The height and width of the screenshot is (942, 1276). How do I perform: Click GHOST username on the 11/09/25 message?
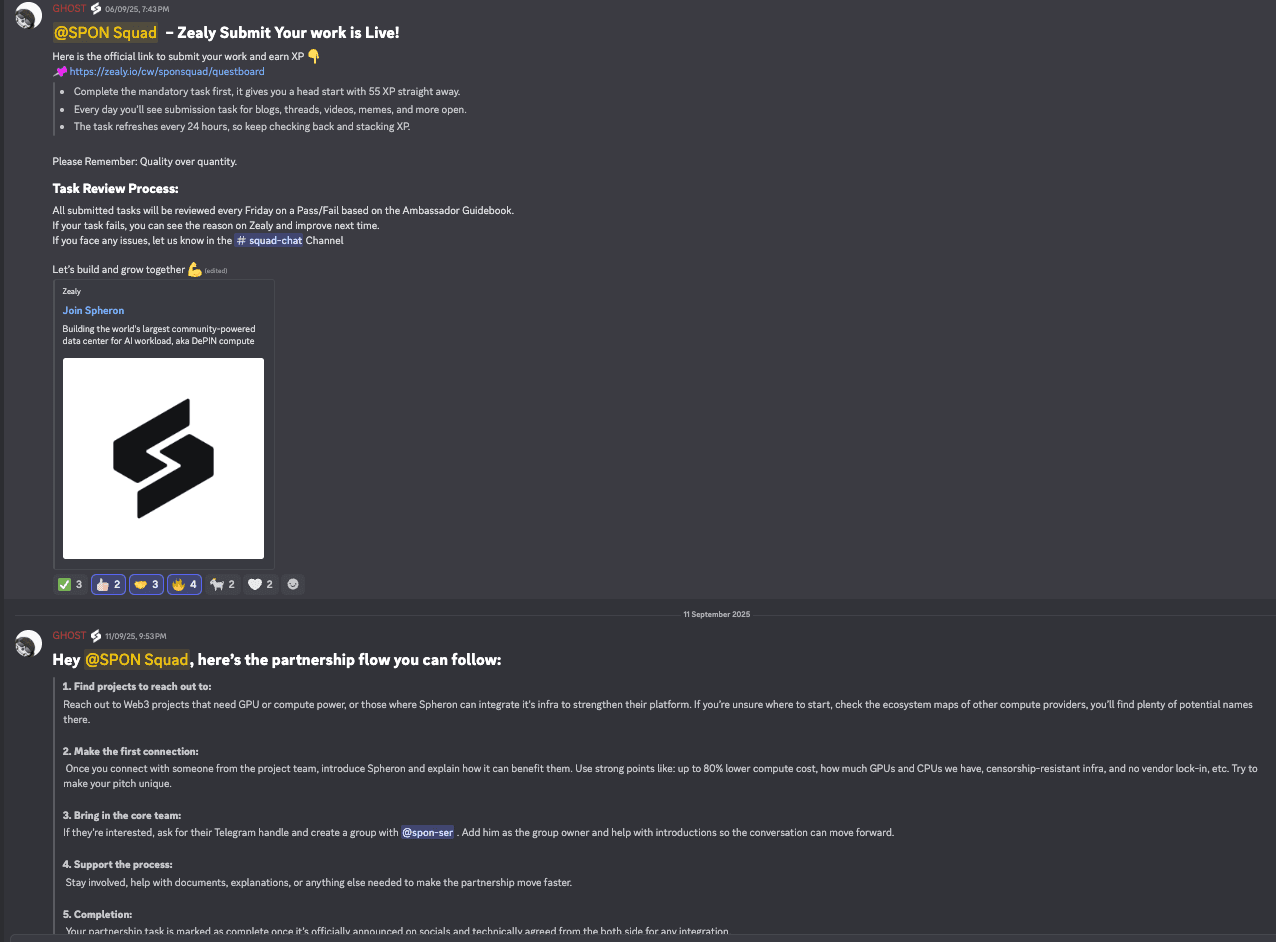(69, 636)
